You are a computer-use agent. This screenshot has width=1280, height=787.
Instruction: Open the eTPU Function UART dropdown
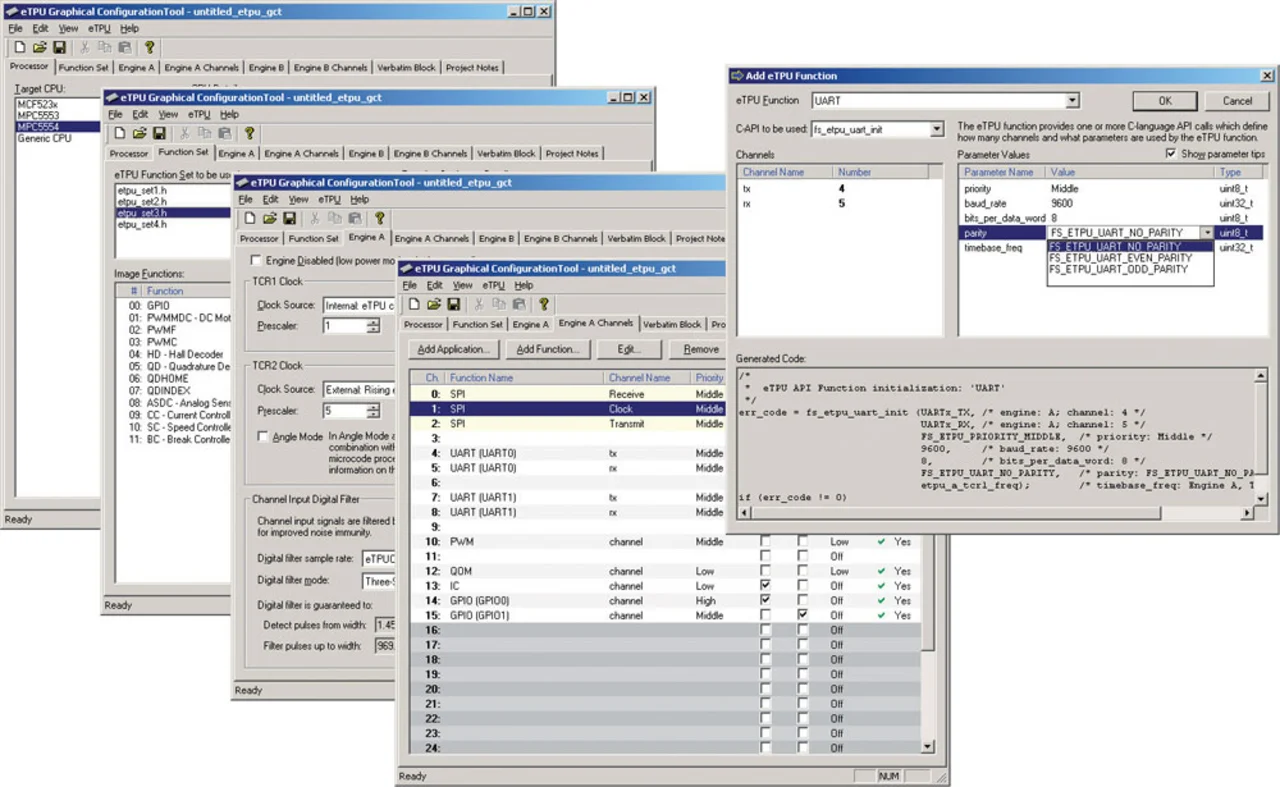(1072, 100)
